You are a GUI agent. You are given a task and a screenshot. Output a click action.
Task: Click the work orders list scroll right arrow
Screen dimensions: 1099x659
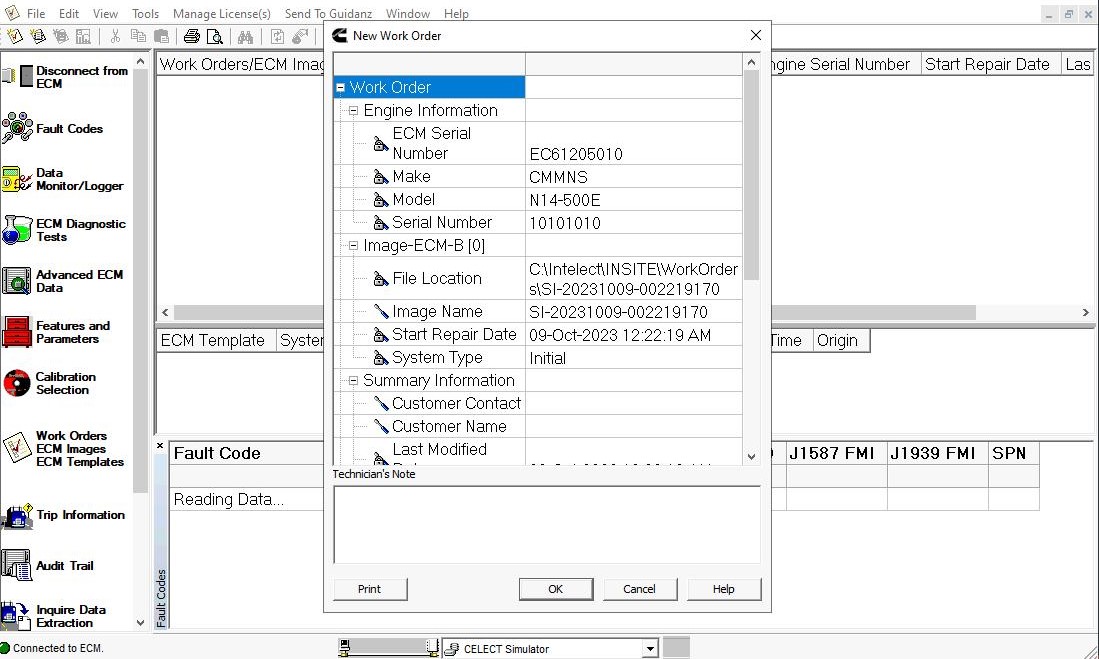[1086, 313]
